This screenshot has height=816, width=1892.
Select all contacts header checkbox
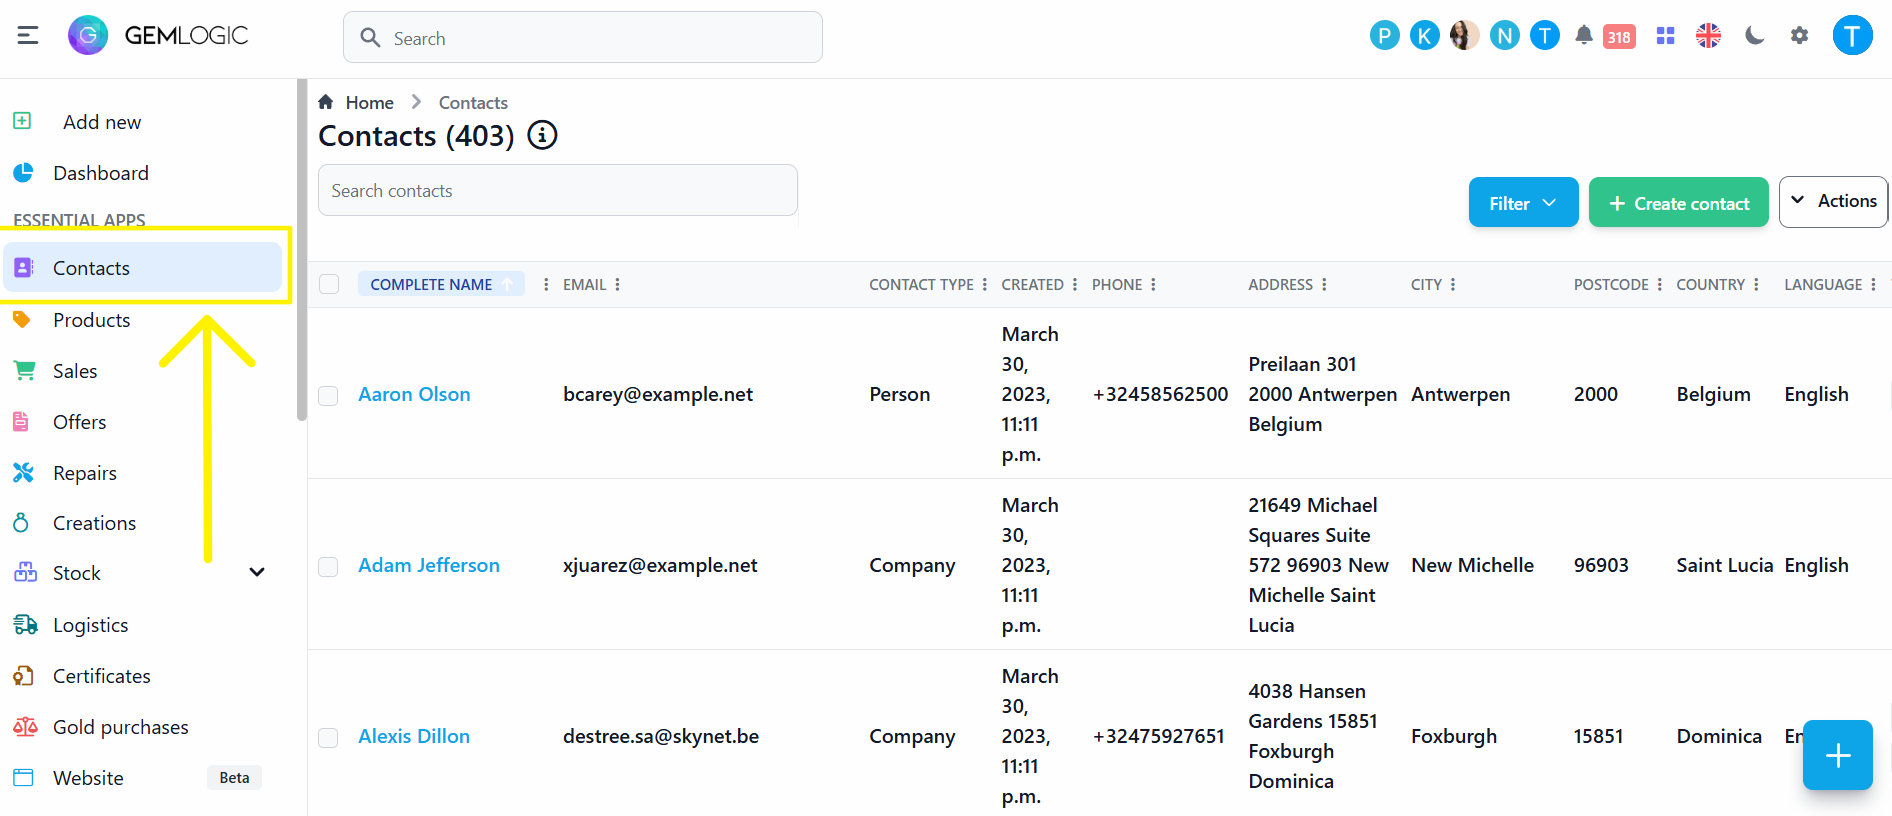tap(329, 284)
